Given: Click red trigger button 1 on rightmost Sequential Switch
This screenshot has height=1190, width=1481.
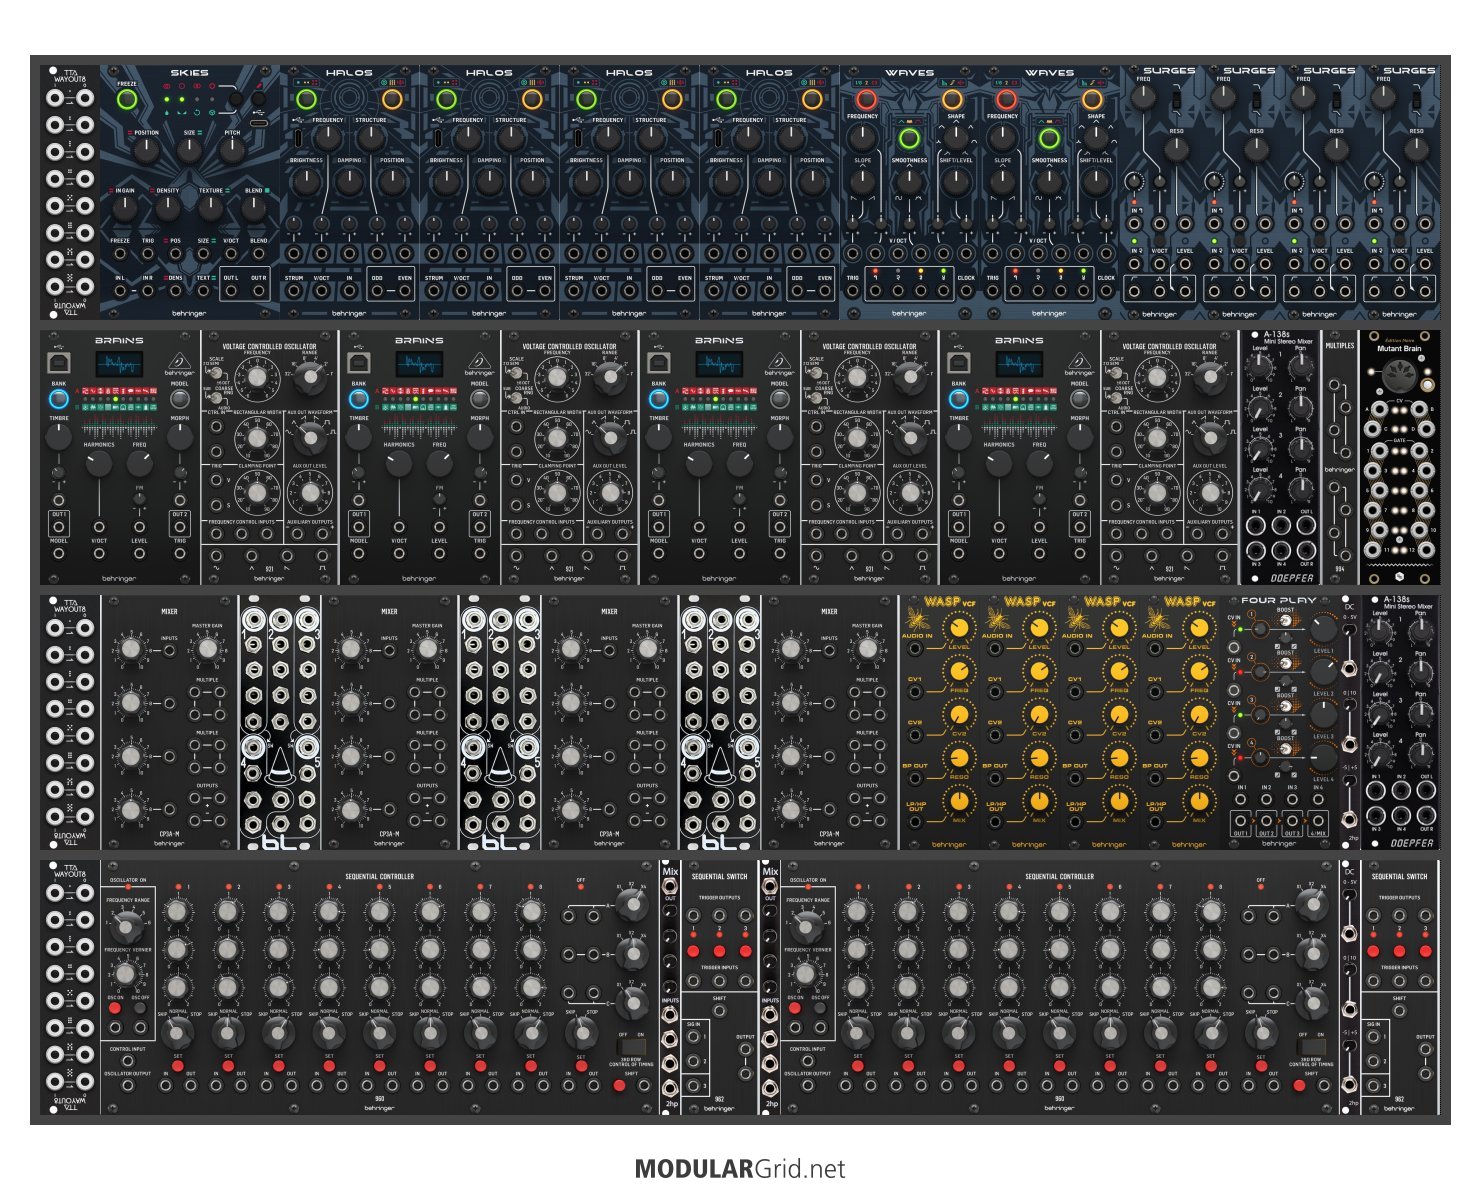Looking at the screenshot, I should point(1373,951).
